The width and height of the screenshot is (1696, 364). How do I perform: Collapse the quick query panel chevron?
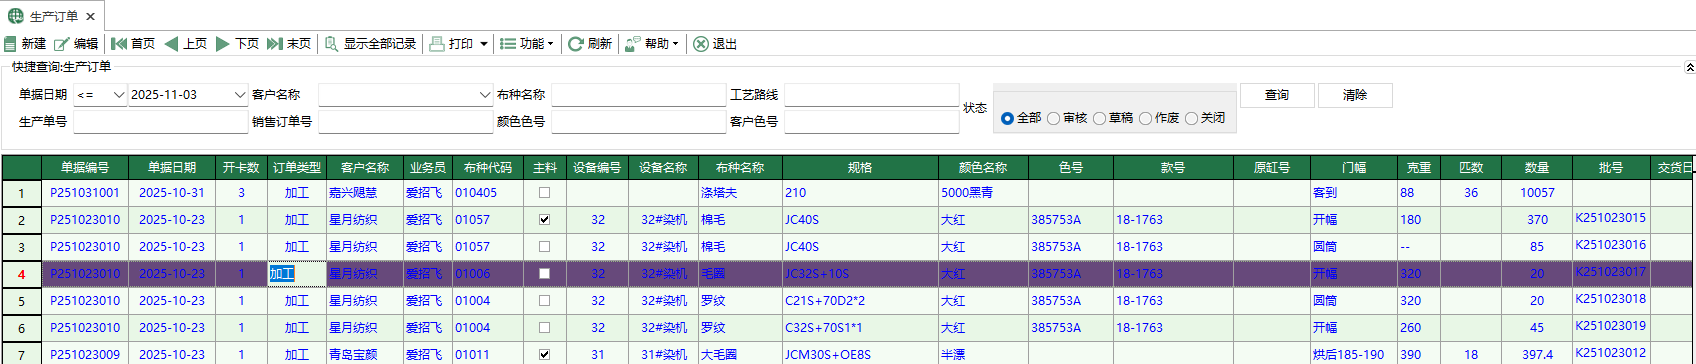(x=1689, y=68)
